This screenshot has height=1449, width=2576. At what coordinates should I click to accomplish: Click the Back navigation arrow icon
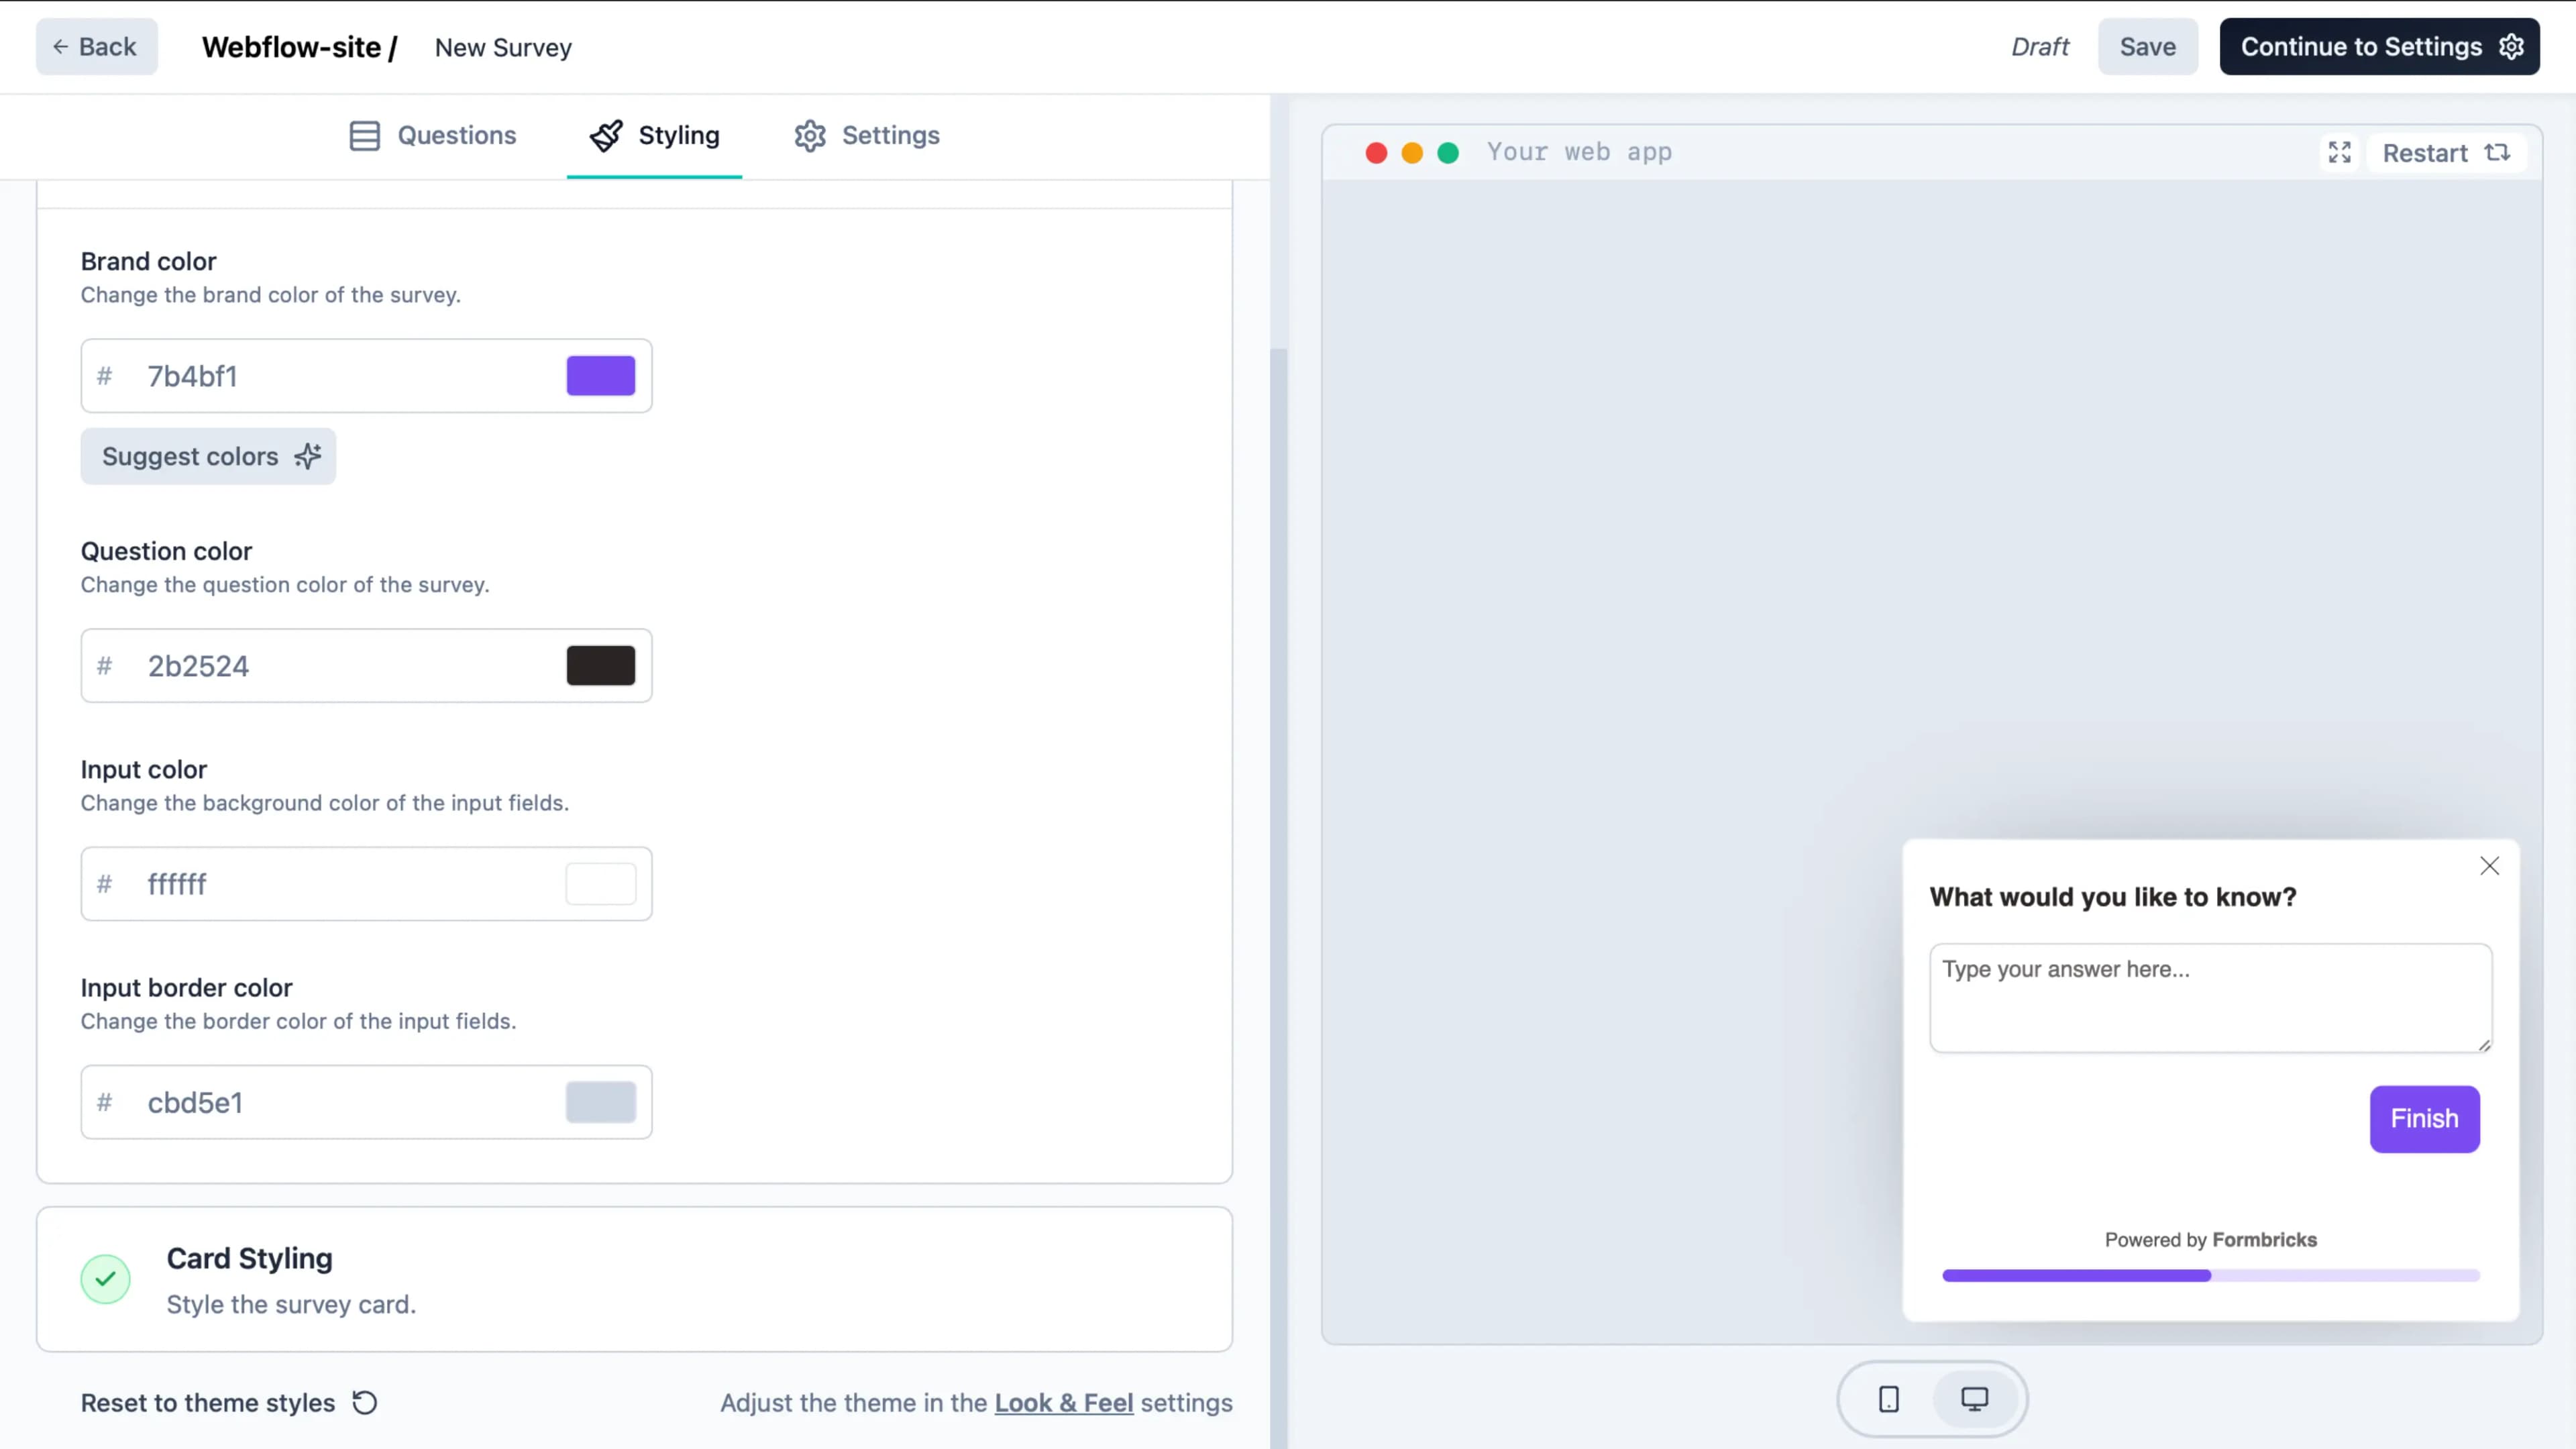coord(58,46)
